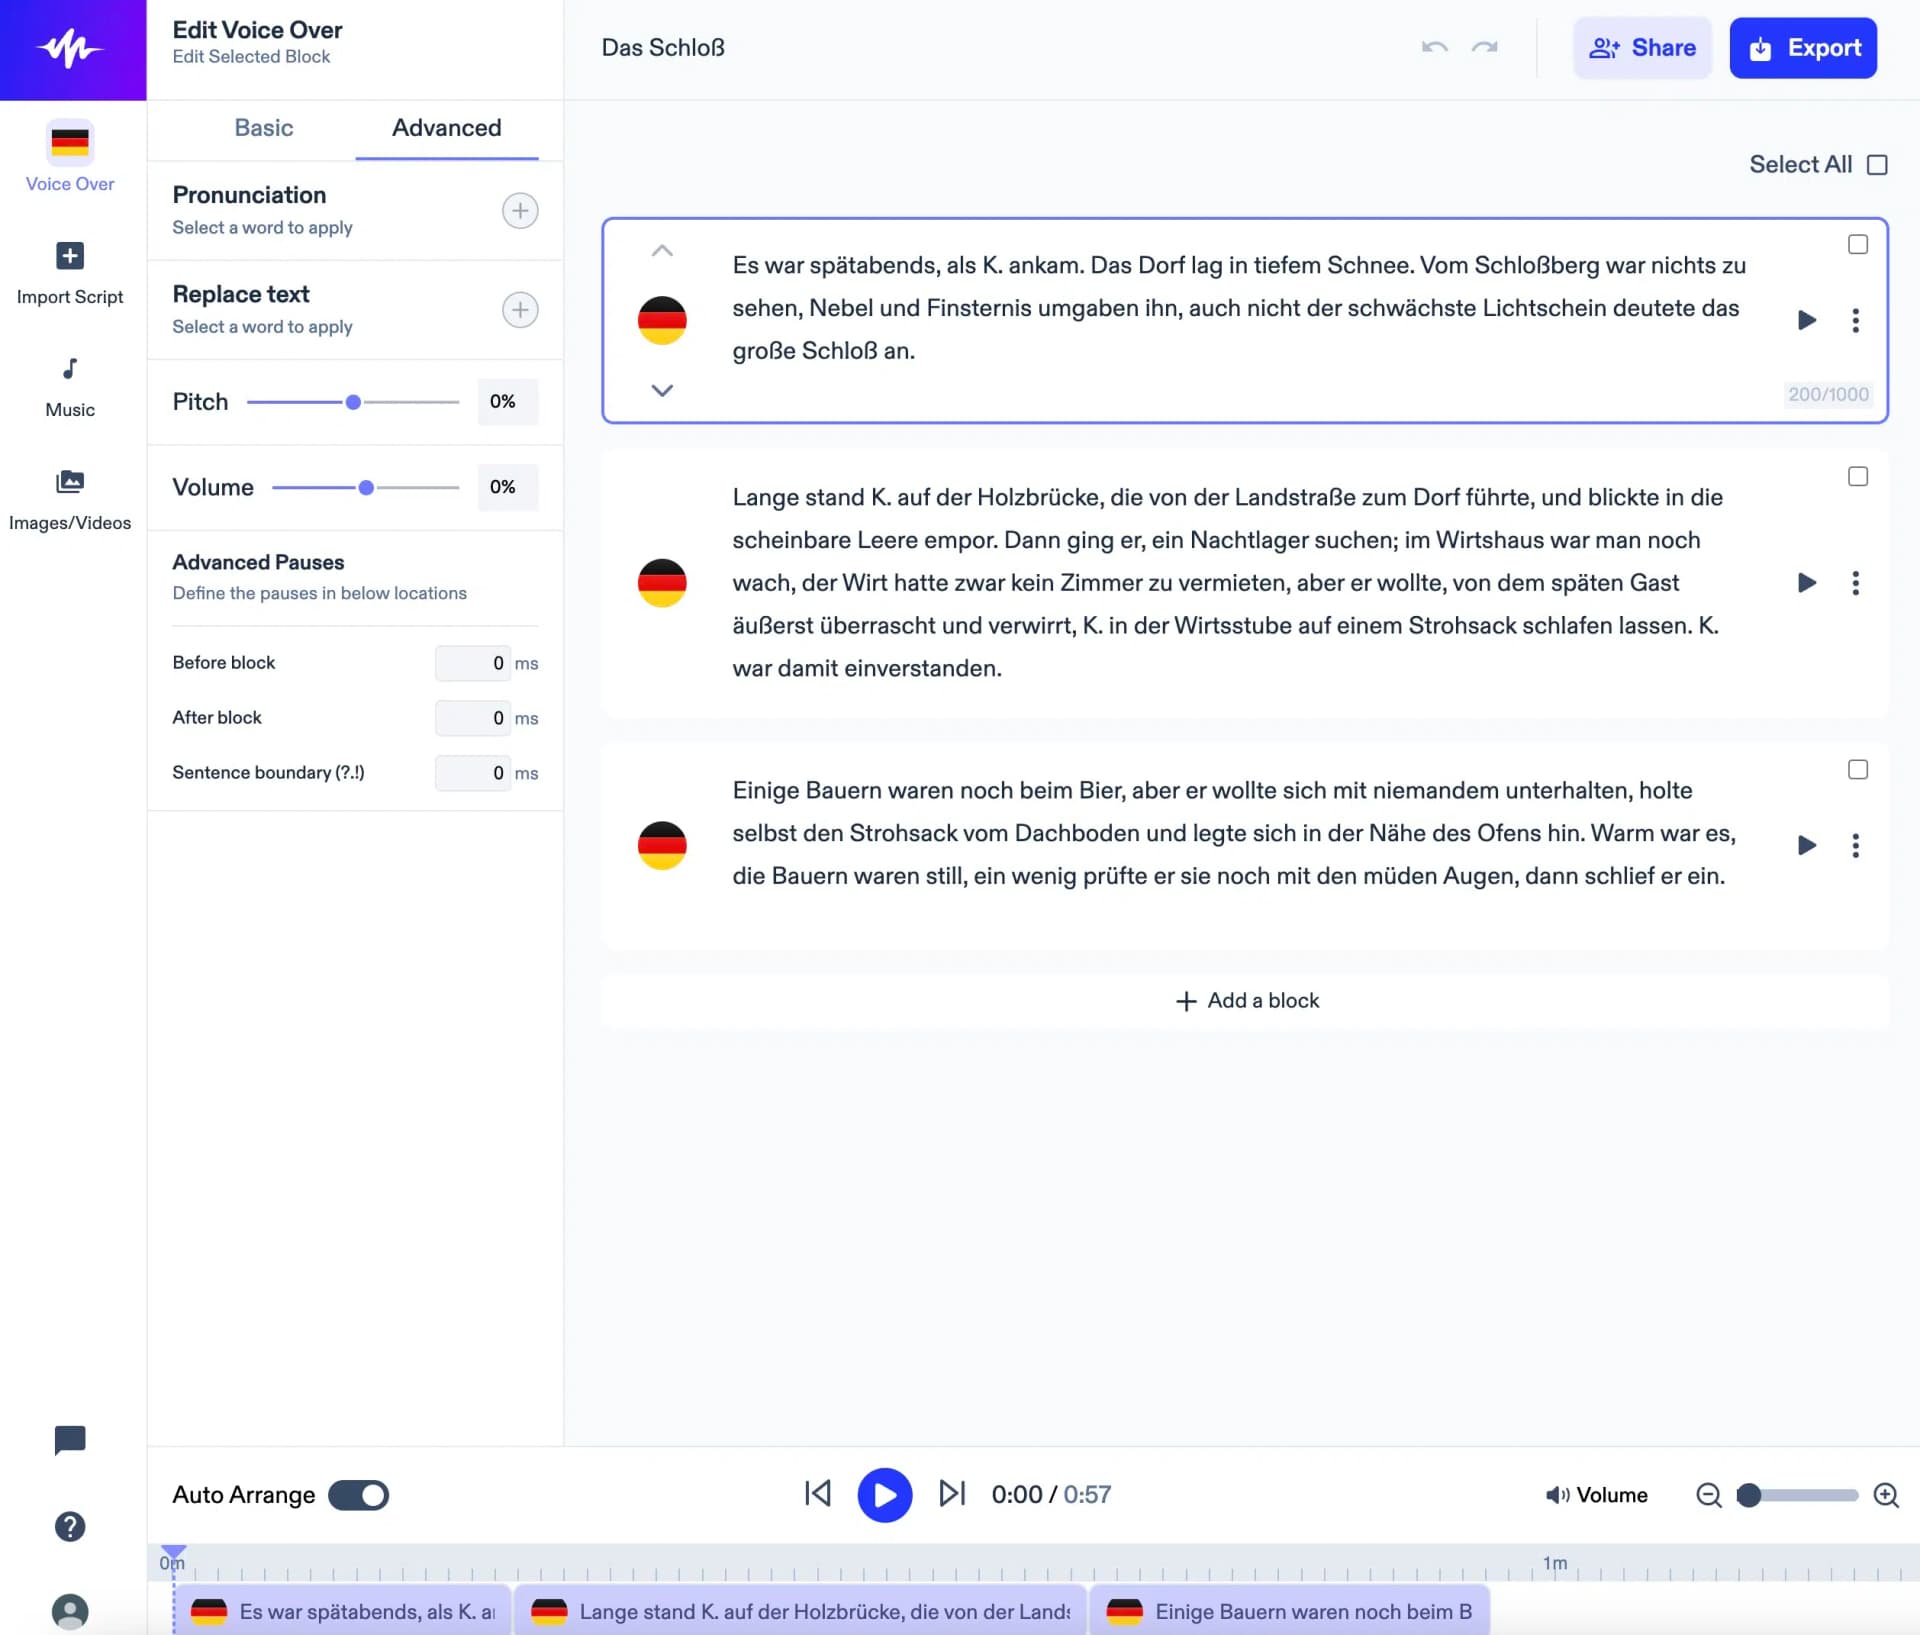
Task: Click Add a block
Action: pos(1246,1000)
